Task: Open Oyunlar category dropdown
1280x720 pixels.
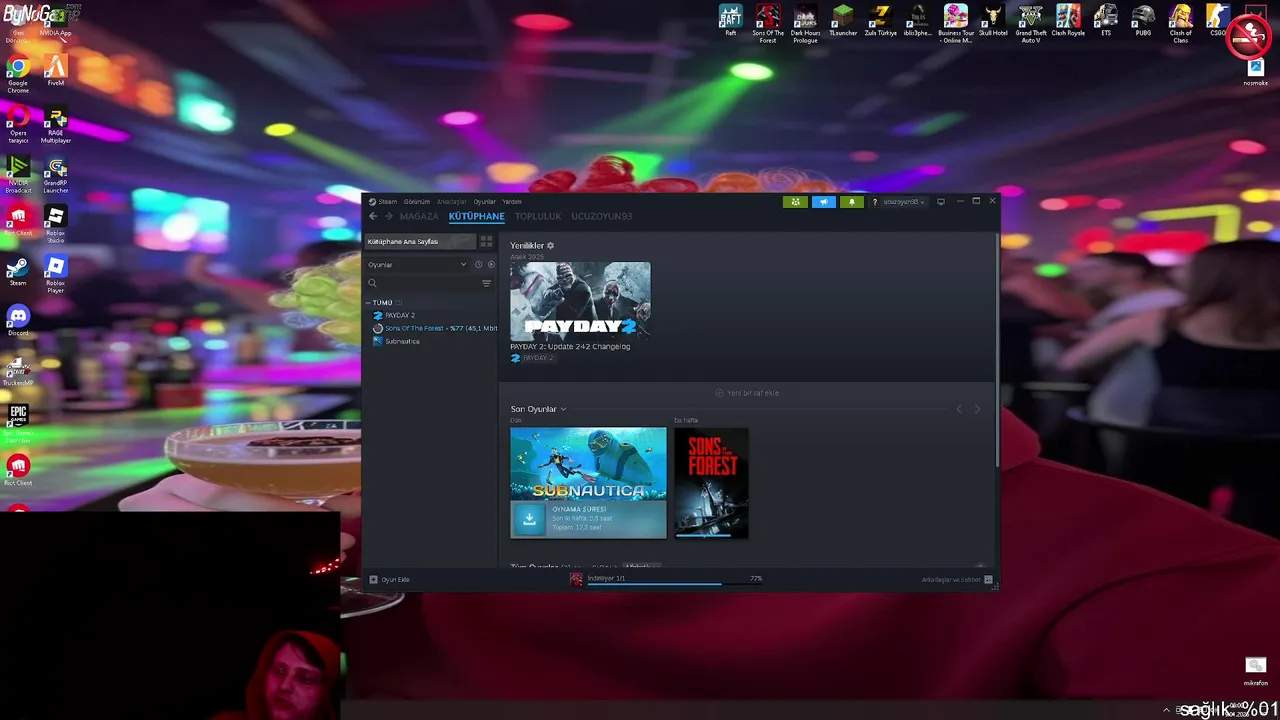Action: tap(417, 265)
